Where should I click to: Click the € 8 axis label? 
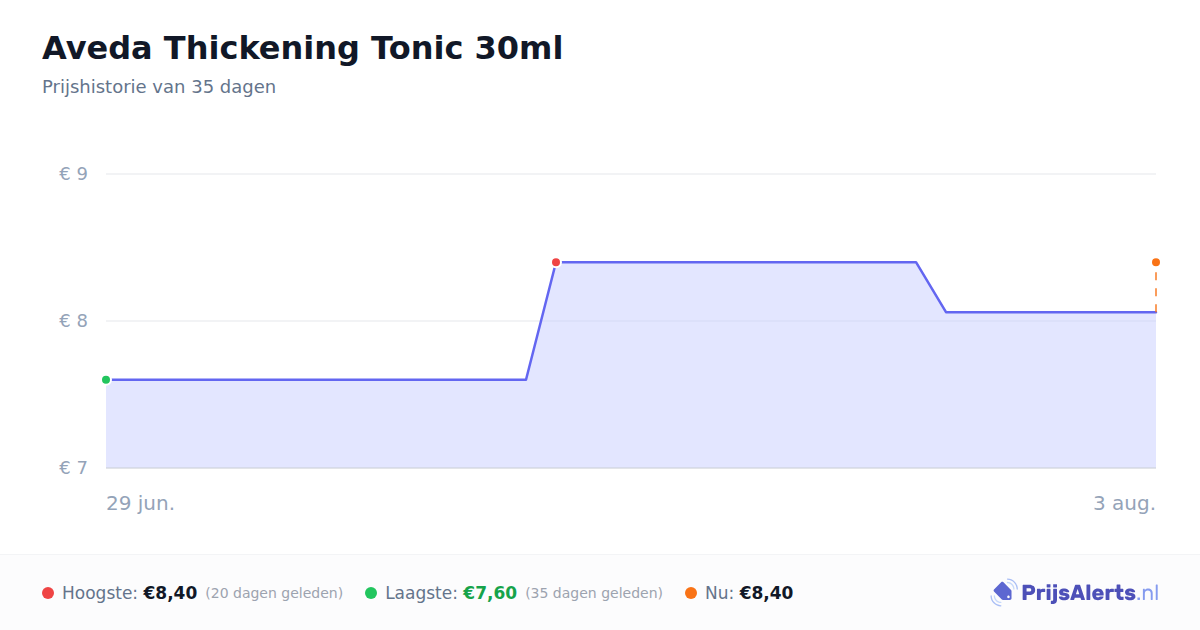tap(73, 321)
